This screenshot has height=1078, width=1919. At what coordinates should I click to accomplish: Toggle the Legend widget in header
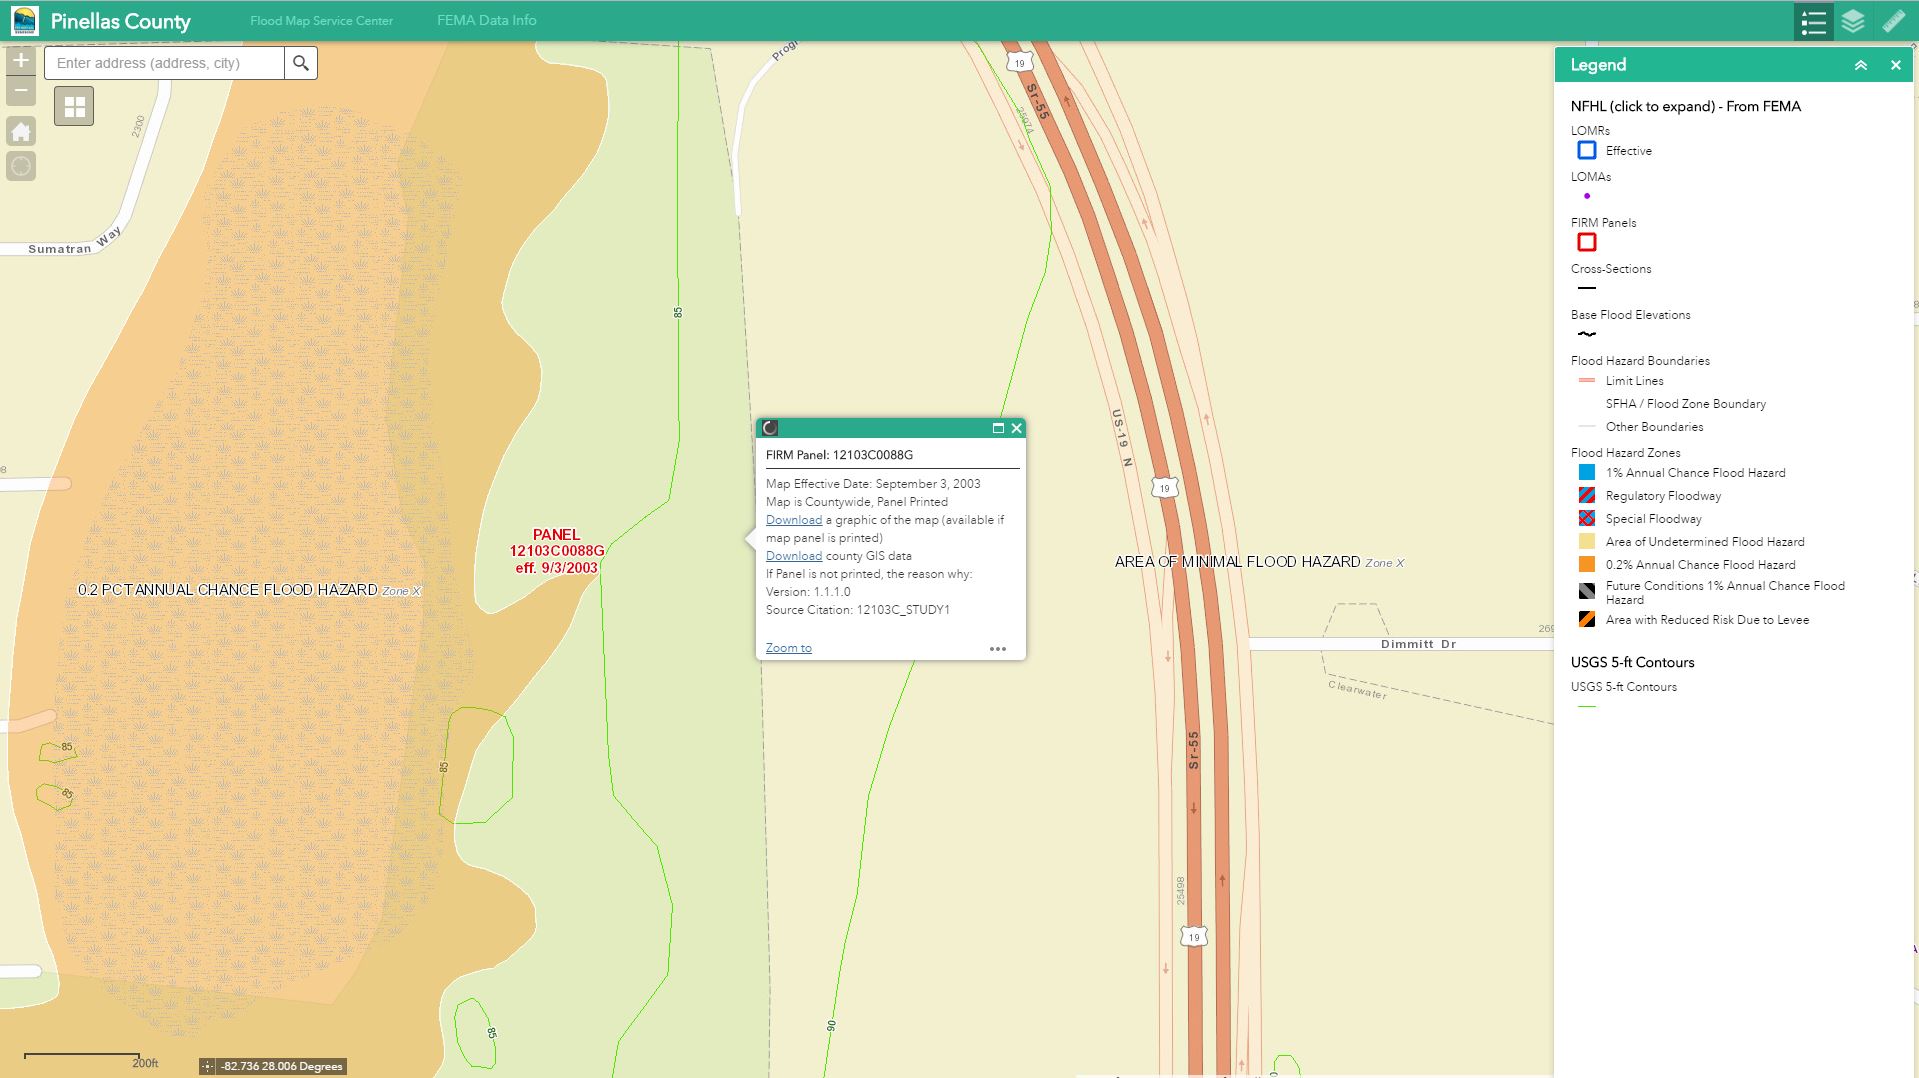coord(1813,22)
